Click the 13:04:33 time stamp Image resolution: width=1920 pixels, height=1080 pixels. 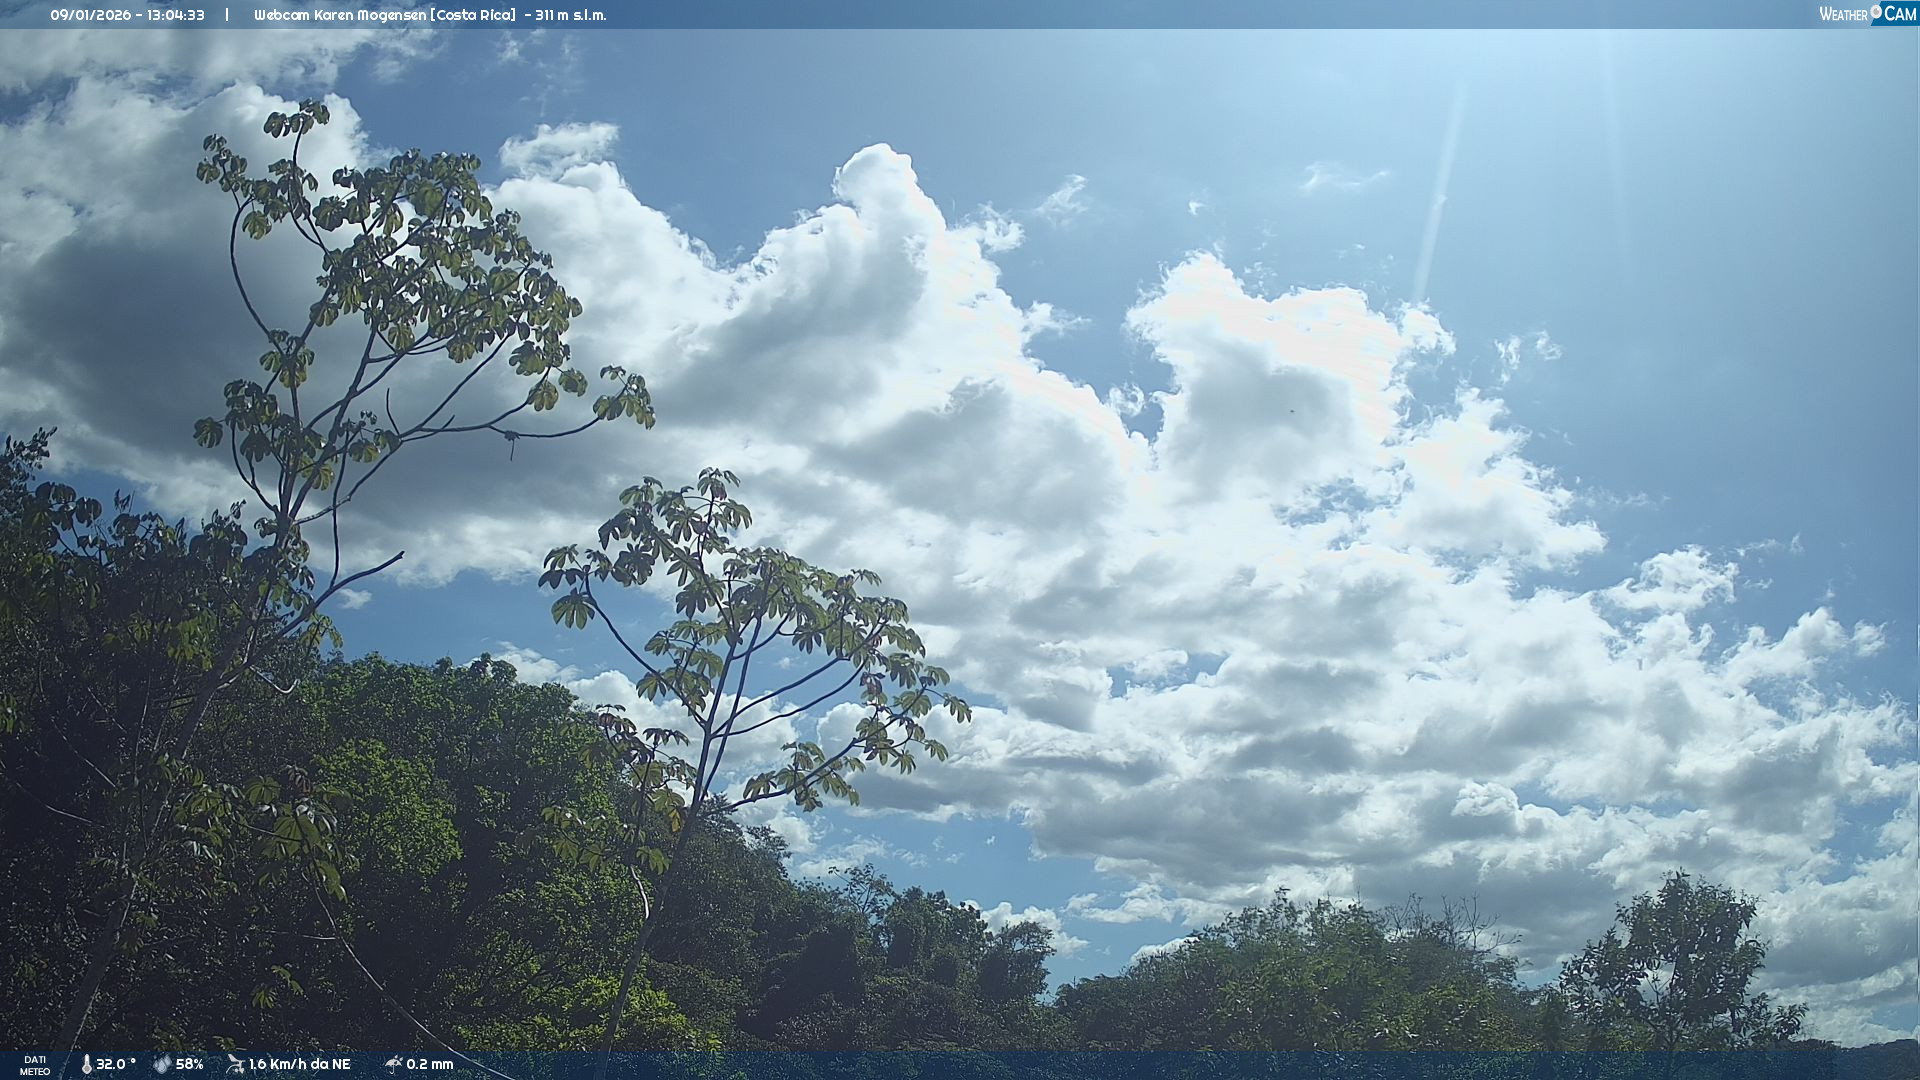pyautogui.click(x=176, y=15)
